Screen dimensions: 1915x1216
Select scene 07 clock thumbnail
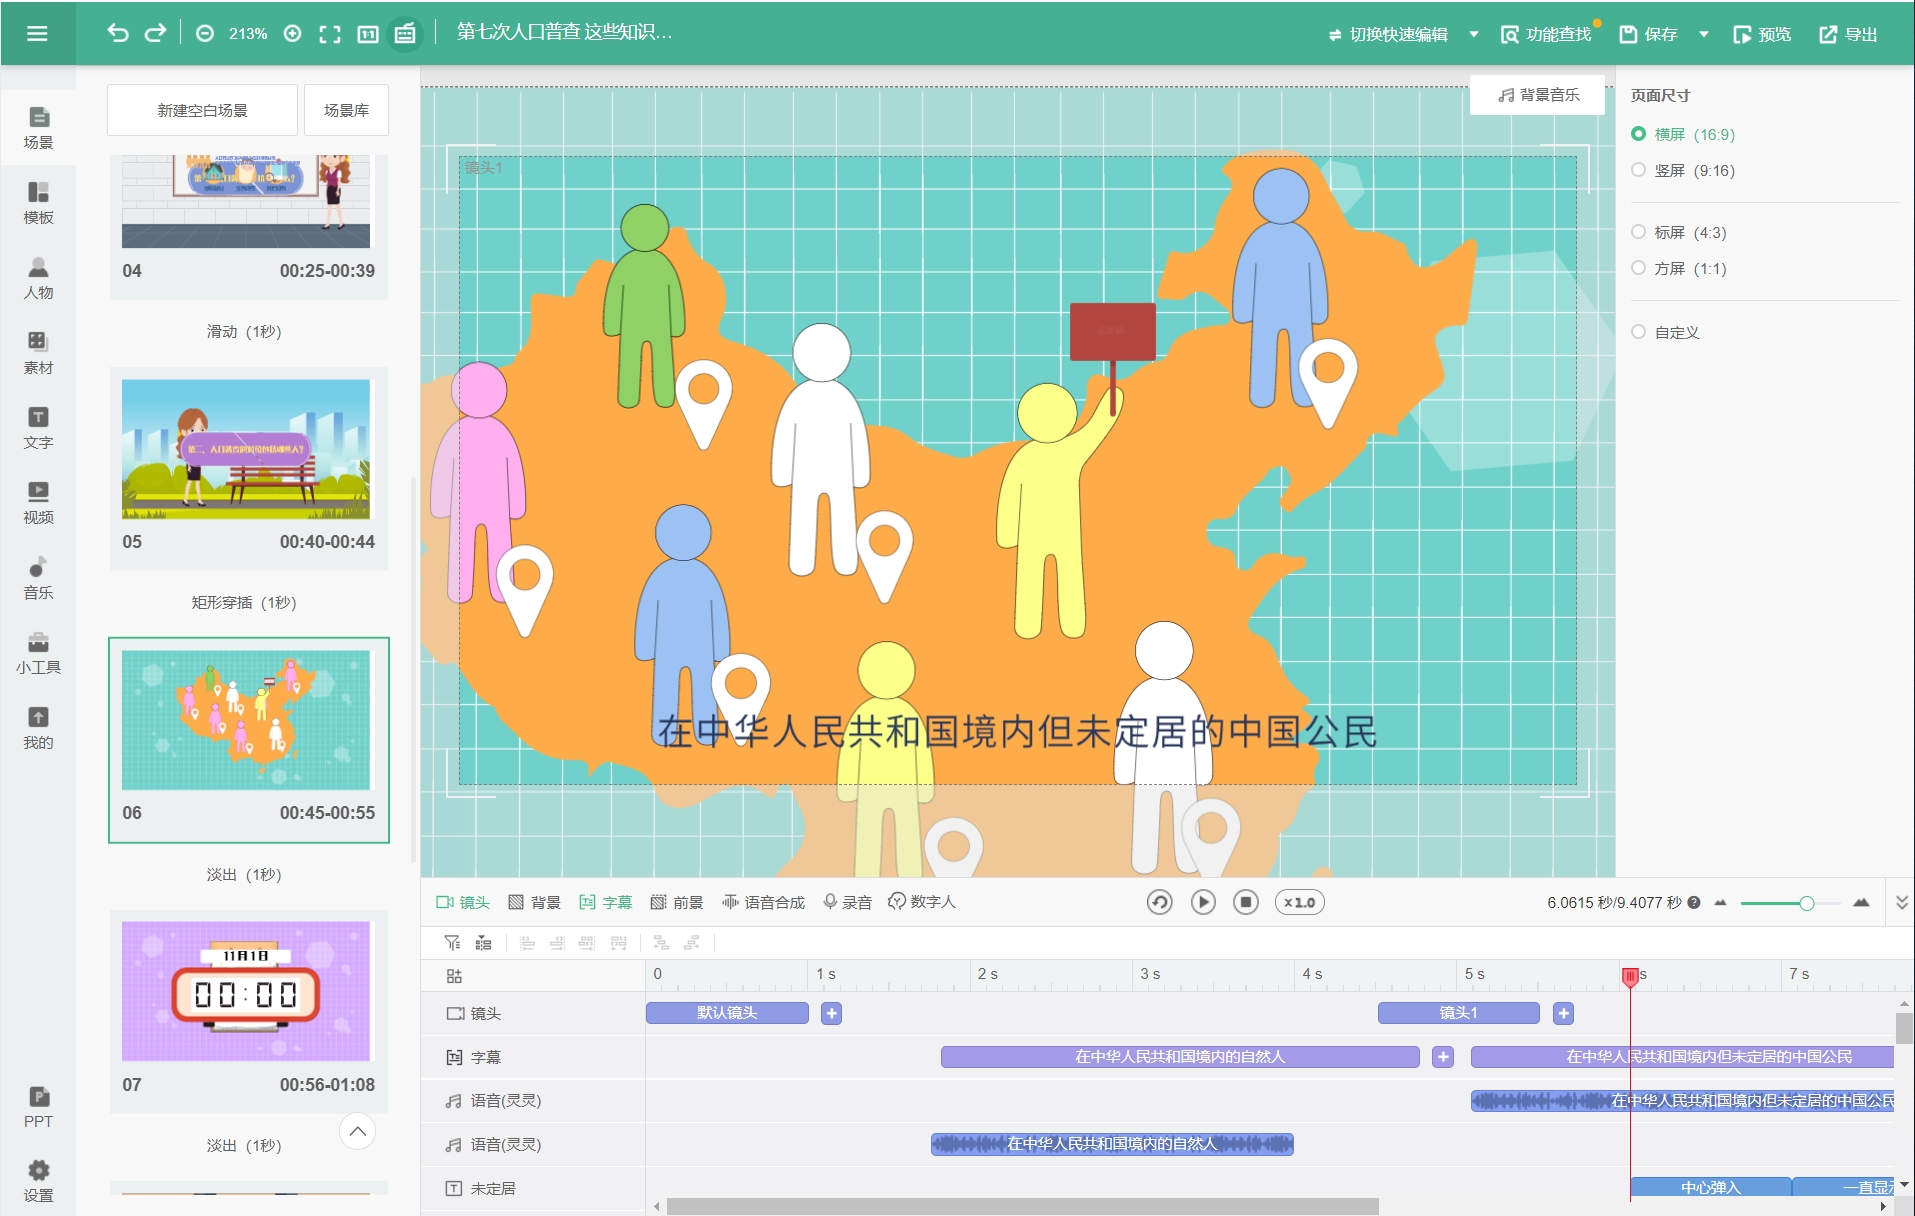[x=246, y=991]
